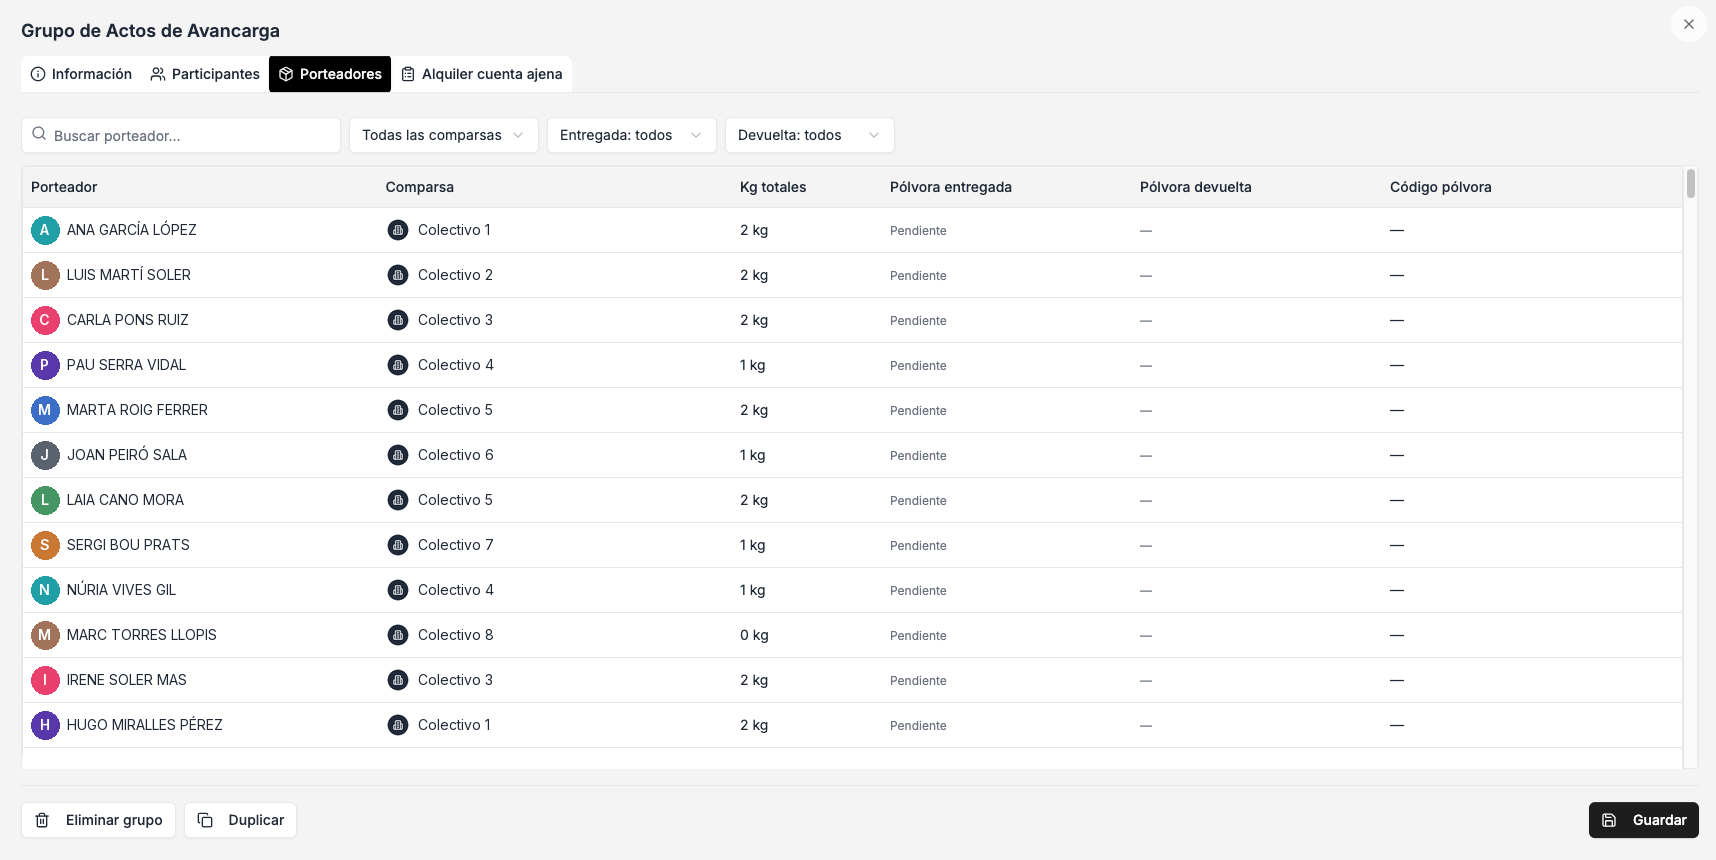Click the avatar icon for Irene Soler Mas
The image size is (1716, 860).
(x=45, y=680)
